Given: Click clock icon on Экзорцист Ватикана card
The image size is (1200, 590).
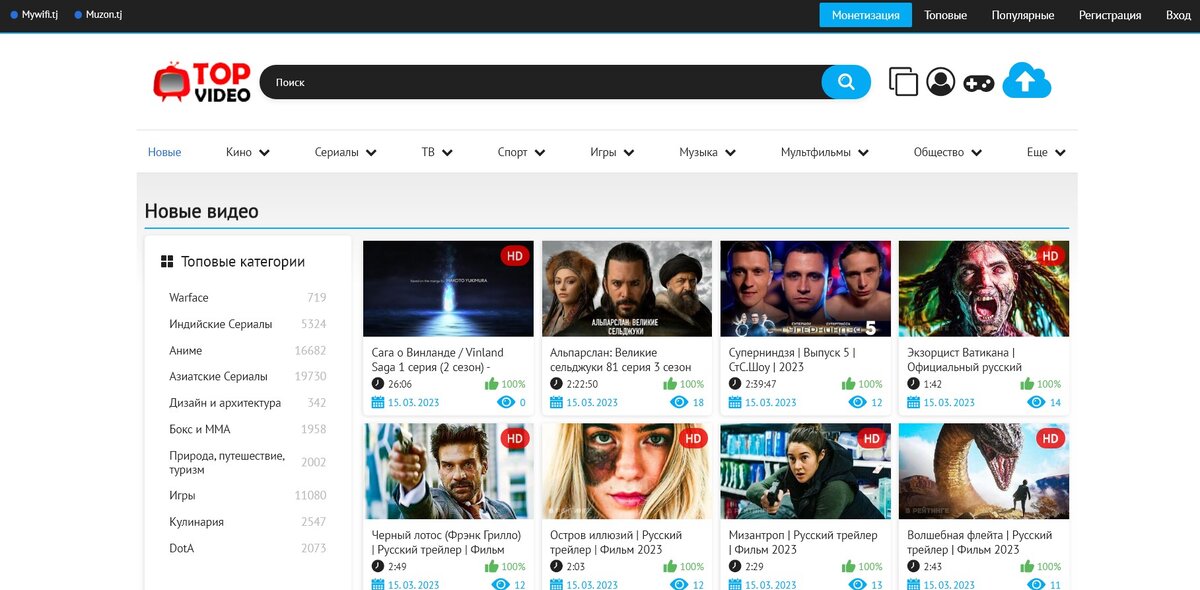Looking at the screenshot, I should [913, 384].
